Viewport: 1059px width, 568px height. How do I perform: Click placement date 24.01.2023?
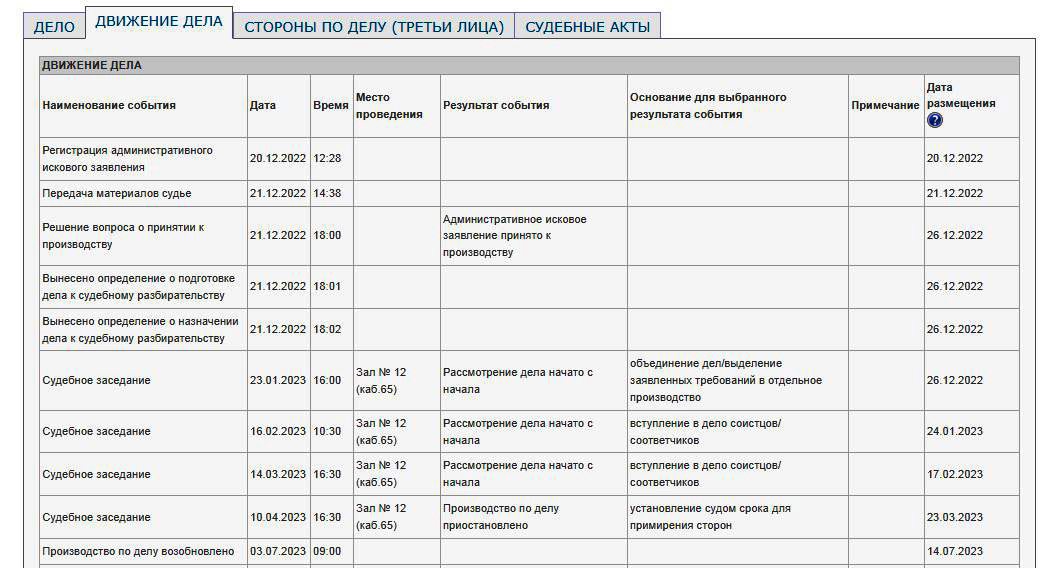pos(954,432)
